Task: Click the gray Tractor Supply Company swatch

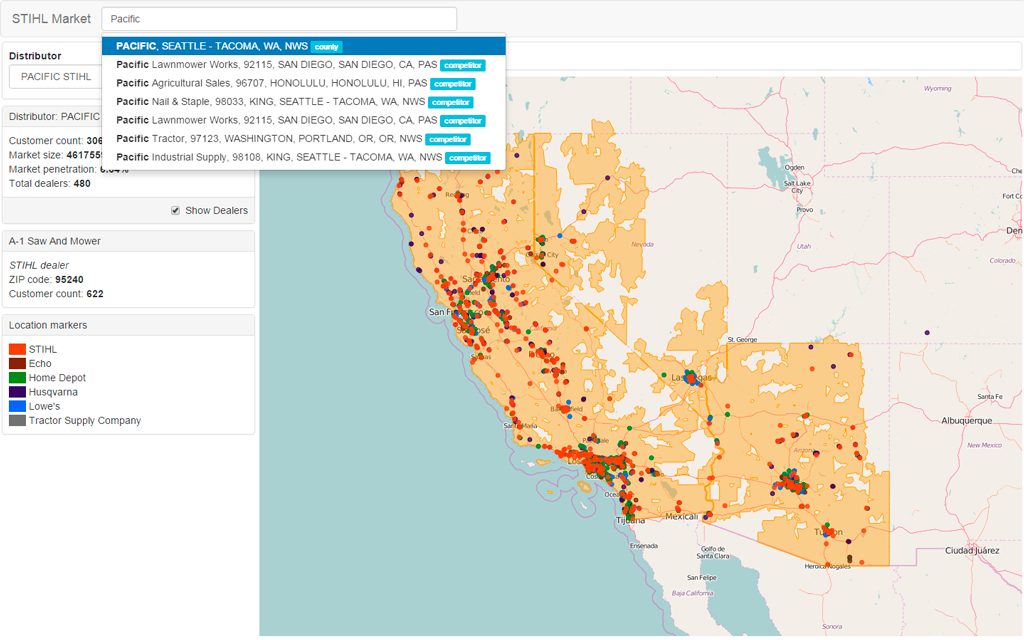Action: click(x=17, y=421)
